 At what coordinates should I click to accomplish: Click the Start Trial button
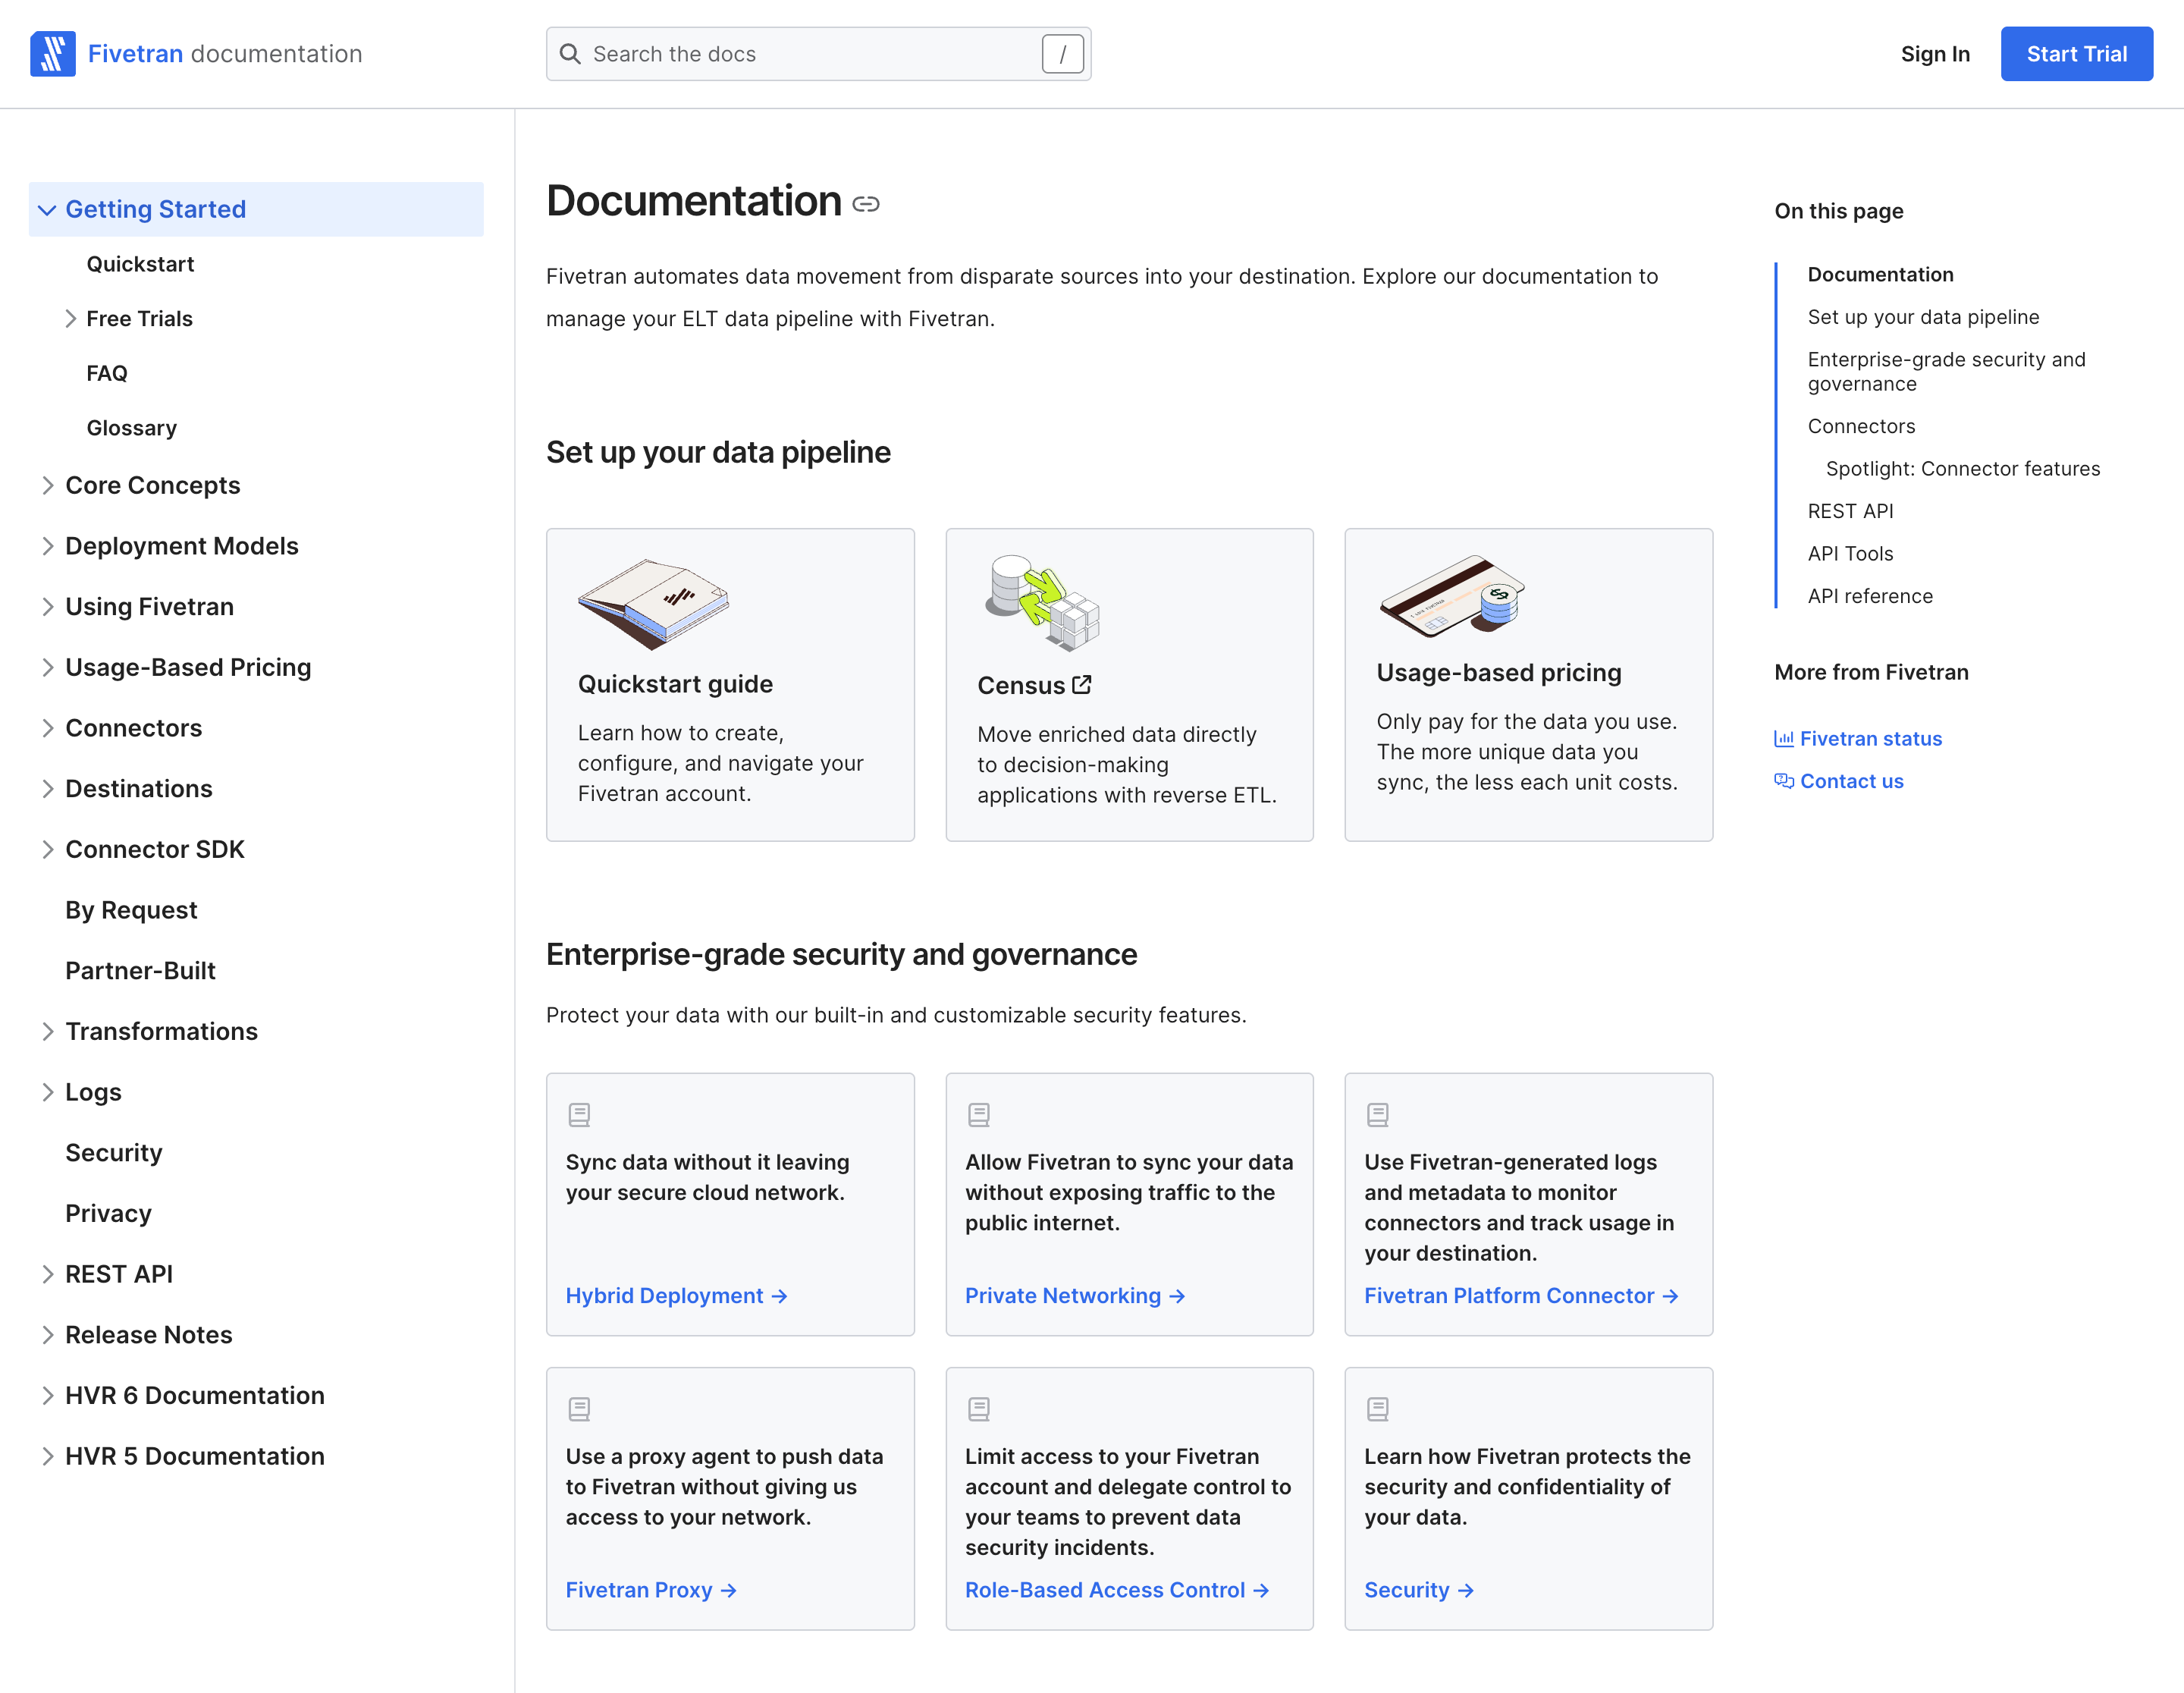pos(2076,54)
